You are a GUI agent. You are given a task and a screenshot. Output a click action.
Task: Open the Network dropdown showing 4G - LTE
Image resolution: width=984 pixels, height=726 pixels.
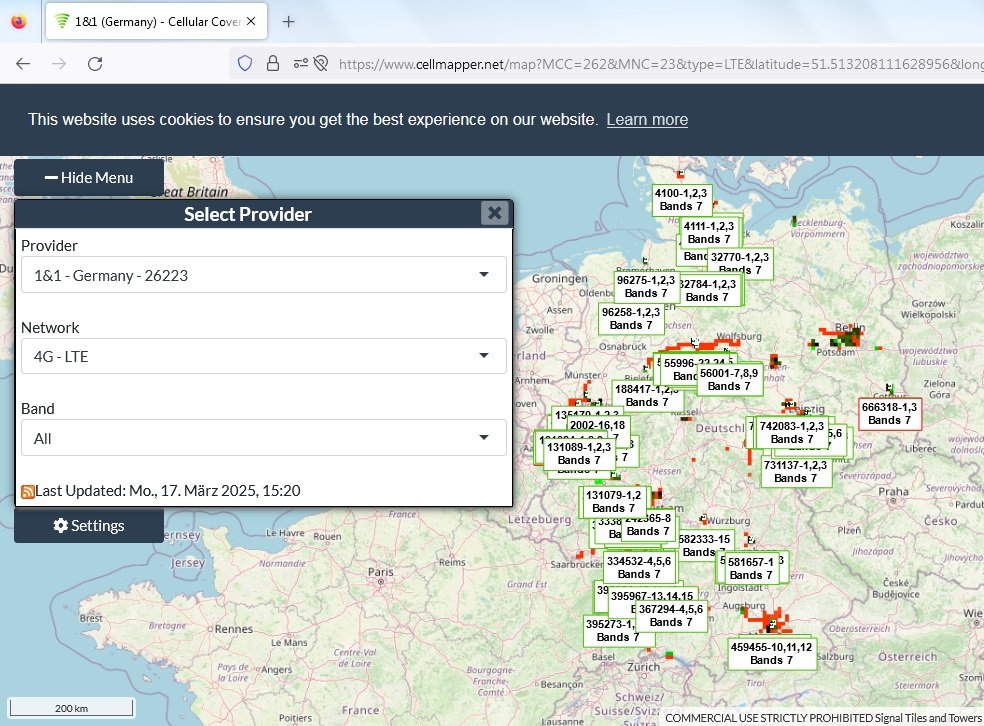coord(264,356)
